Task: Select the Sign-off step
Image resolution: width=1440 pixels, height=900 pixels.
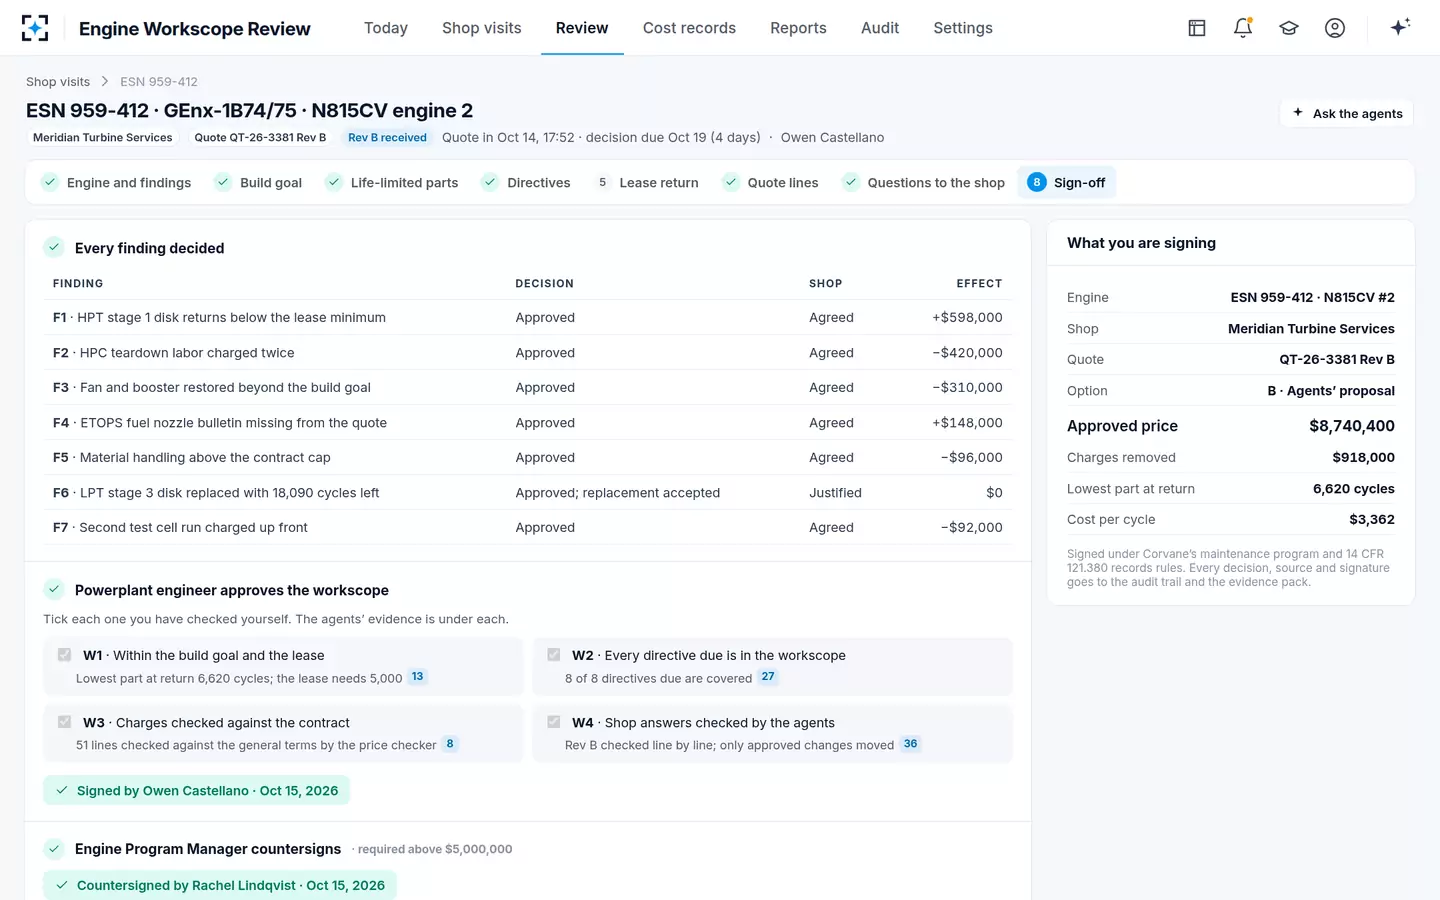Action: coord(1067,182)
